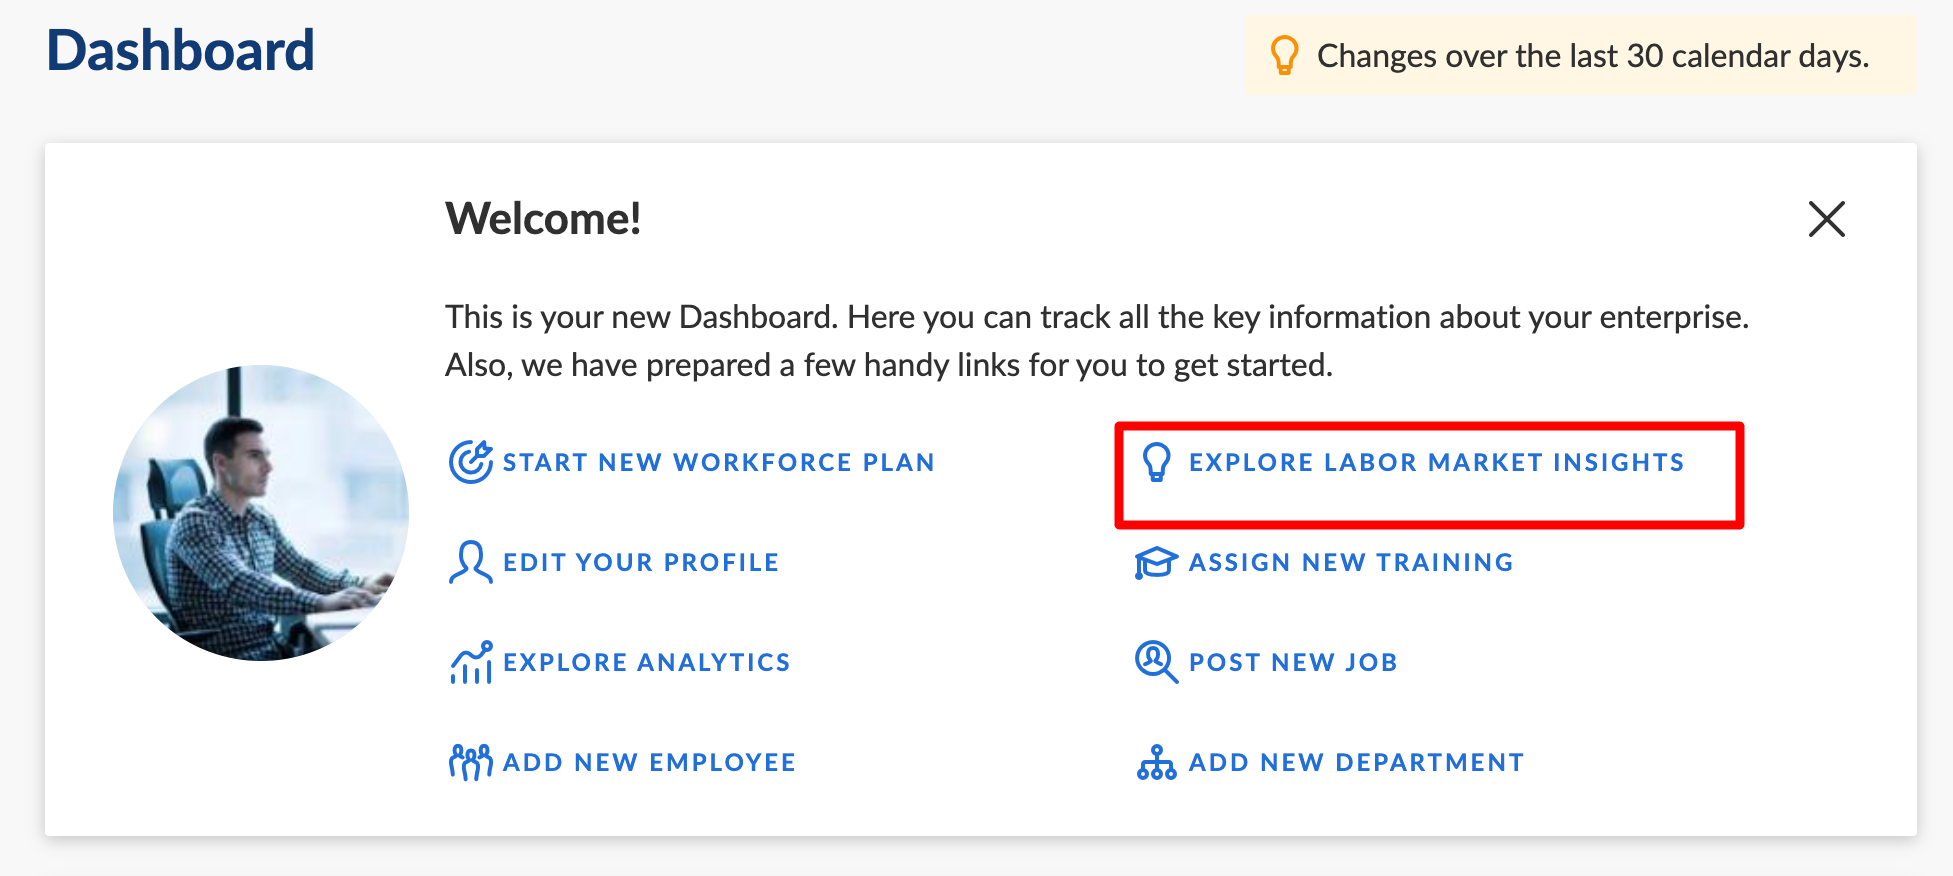Open Edit Your Profile link
The height and width of the screenshot is (876, 1953).
coord(640,562)
